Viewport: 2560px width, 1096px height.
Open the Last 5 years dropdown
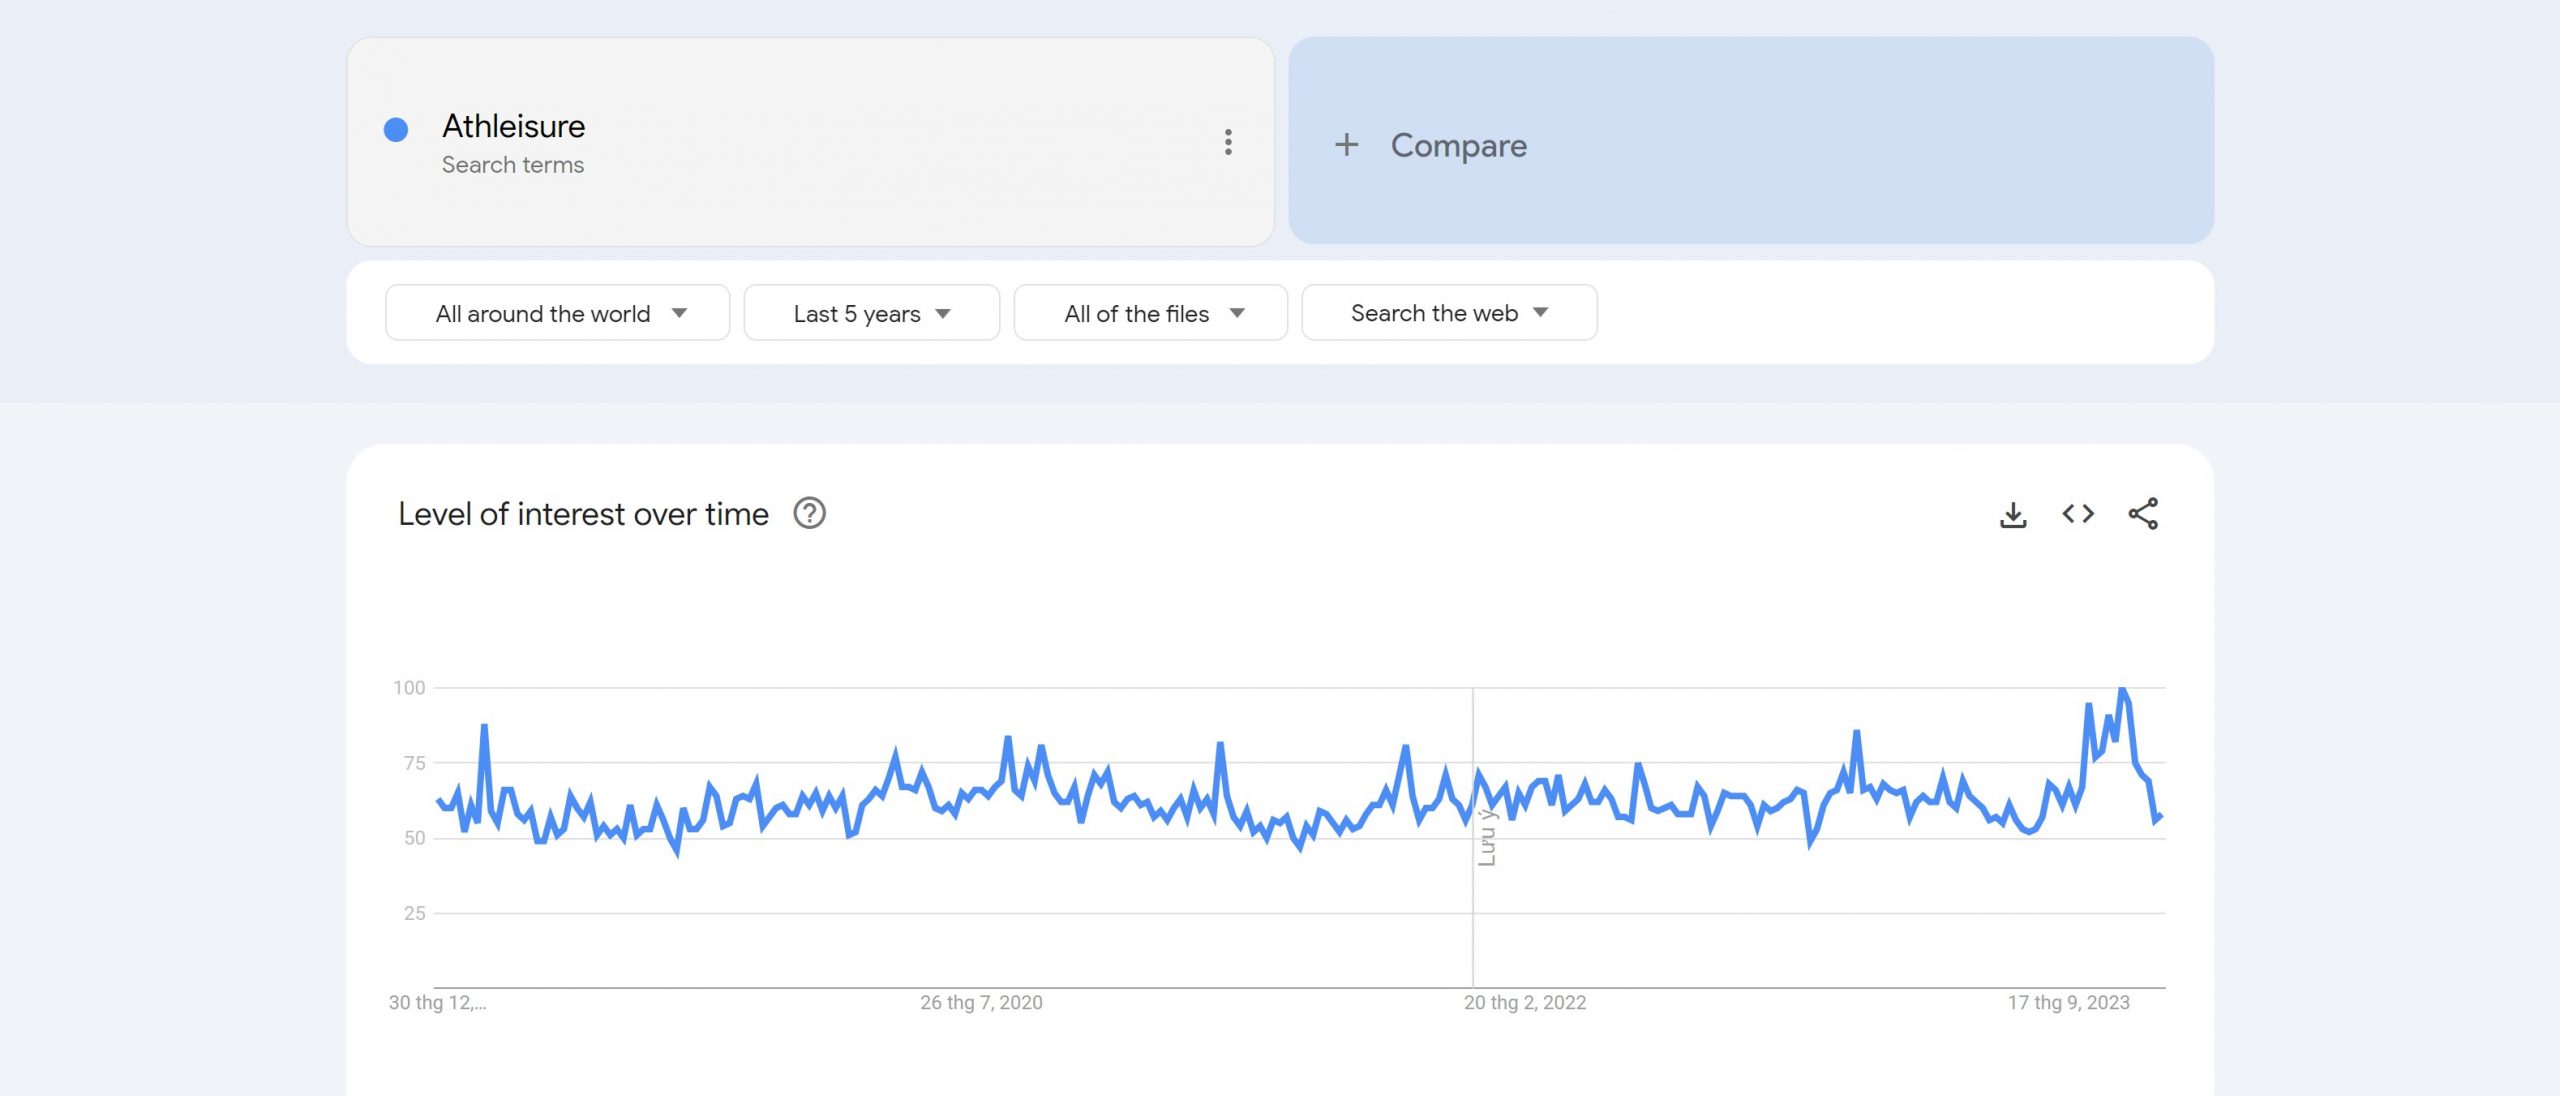coord(871,313)
